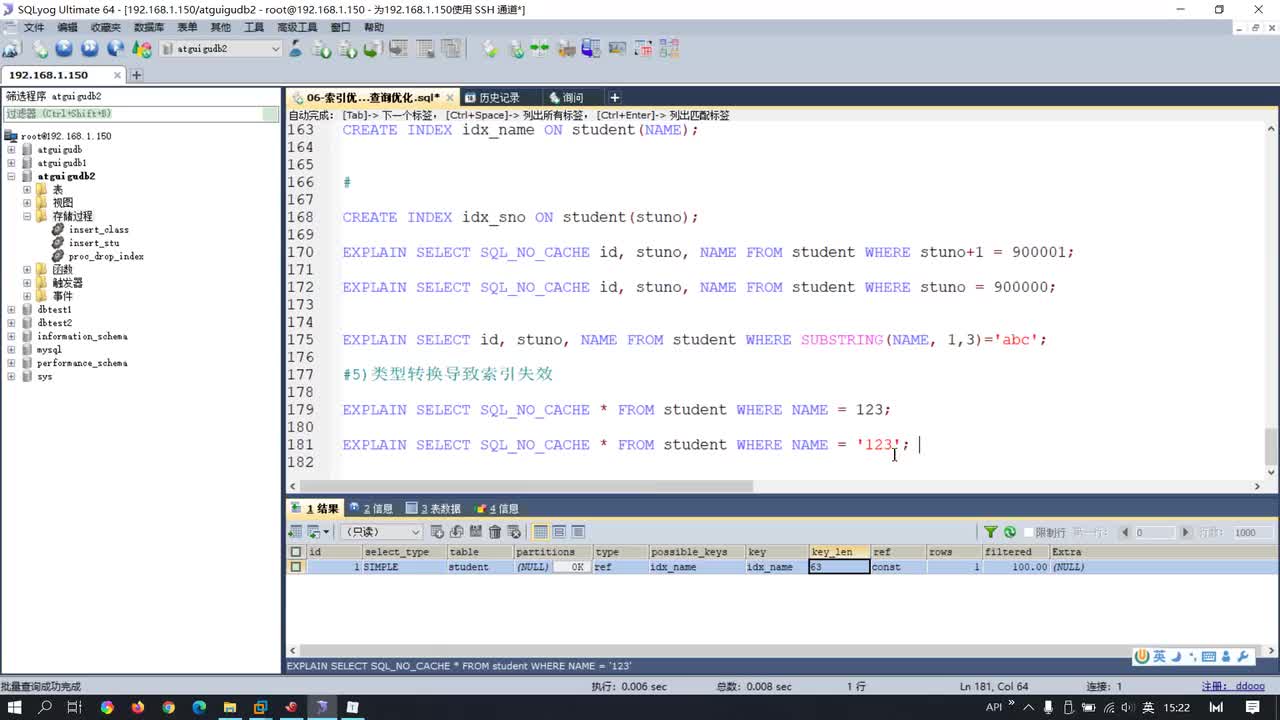Viewport: 1280px width, 720px height.
Task: Switch to the 历史记录 history tab
Action: click(498, 98)
